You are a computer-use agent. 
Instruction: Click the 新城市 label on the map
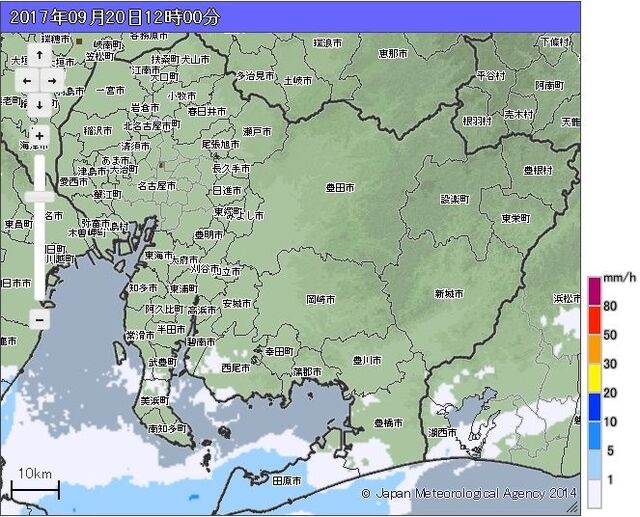coord(449,293)
